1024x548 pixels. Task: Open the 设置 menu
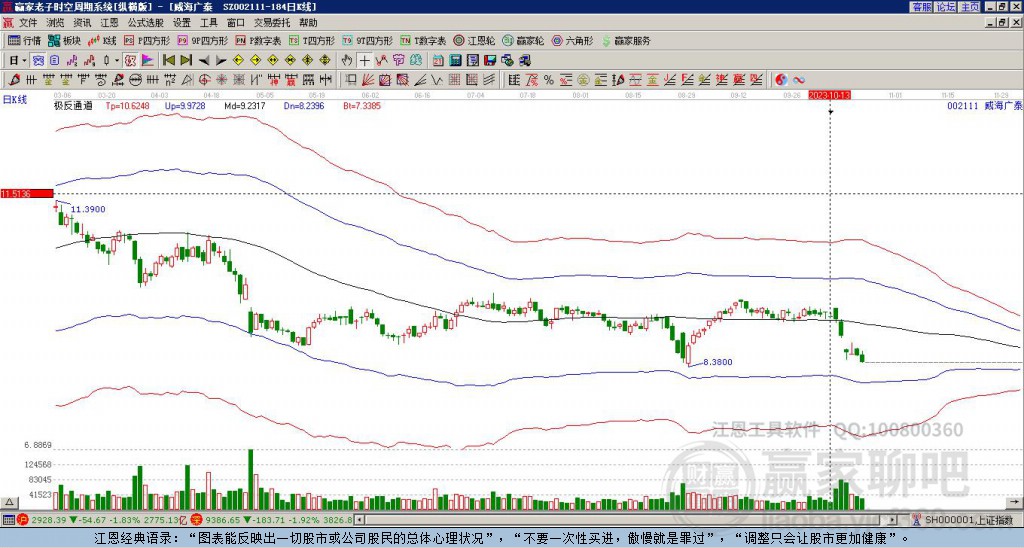(182, 23)
